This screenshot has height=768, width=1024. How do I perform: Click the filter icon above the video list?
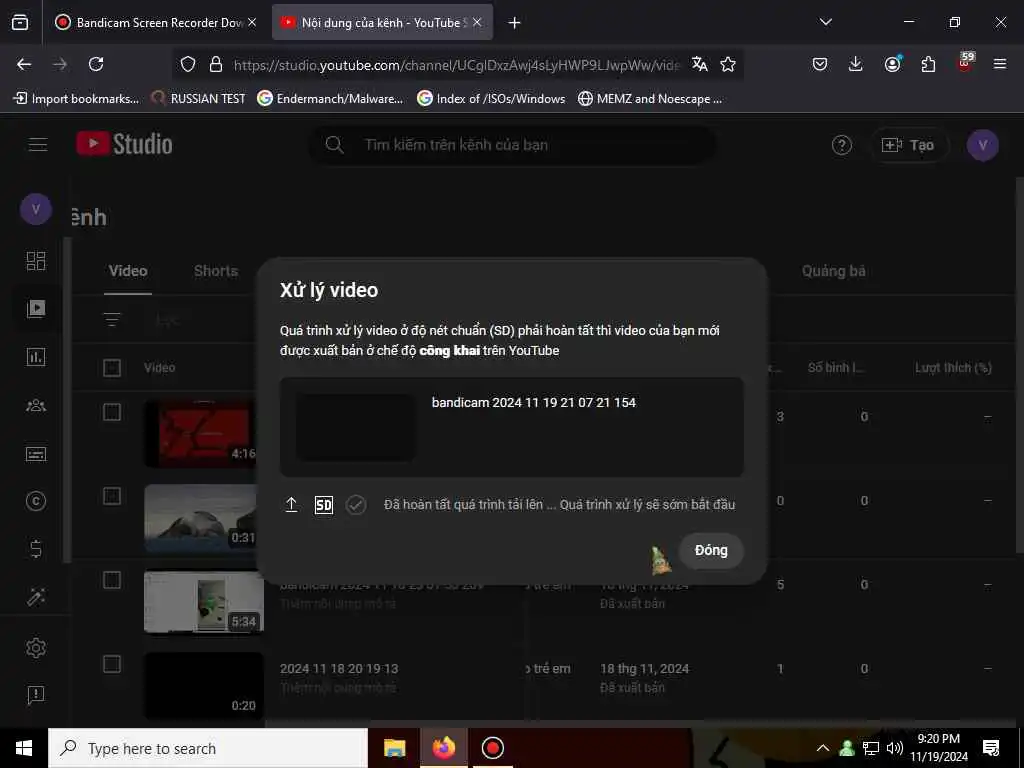click(112, 319)
